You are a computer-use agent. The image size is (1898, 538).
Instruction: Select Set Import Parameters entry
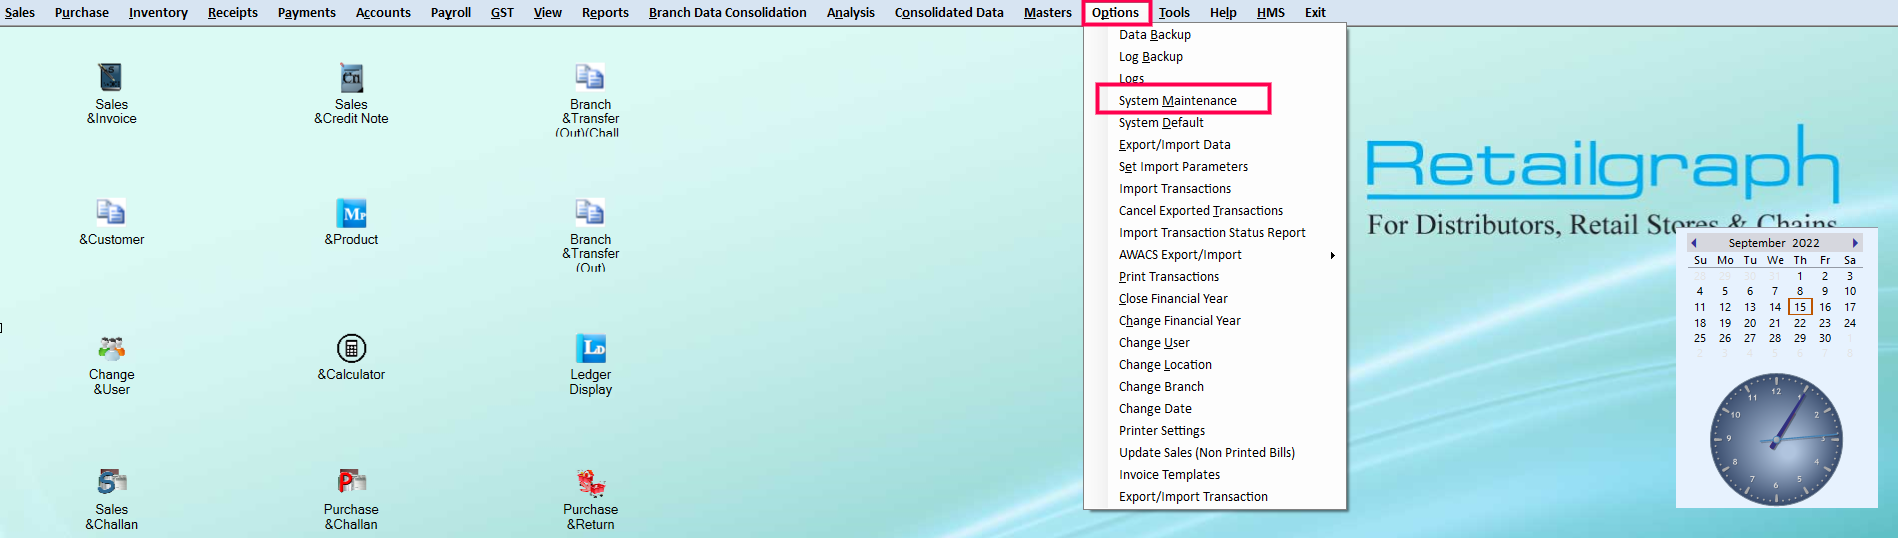[1215, 167]
